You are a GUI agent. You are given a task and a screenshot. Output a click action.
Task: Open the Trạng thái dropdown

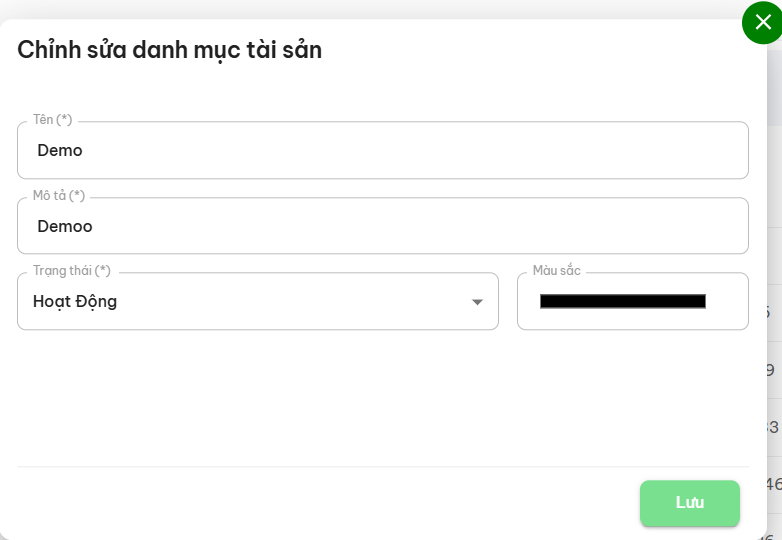click(x=257, y=301)
